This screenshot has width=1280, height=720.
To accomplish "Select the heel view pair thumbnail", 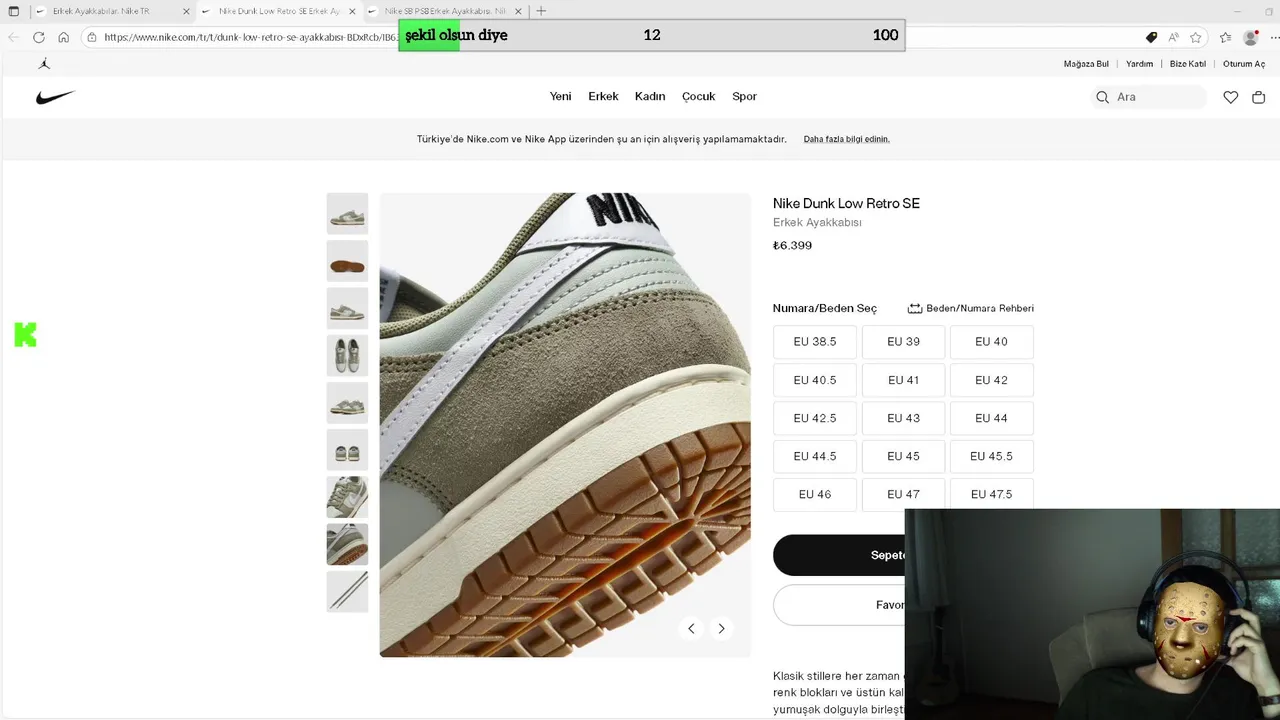I will [347, 450].
